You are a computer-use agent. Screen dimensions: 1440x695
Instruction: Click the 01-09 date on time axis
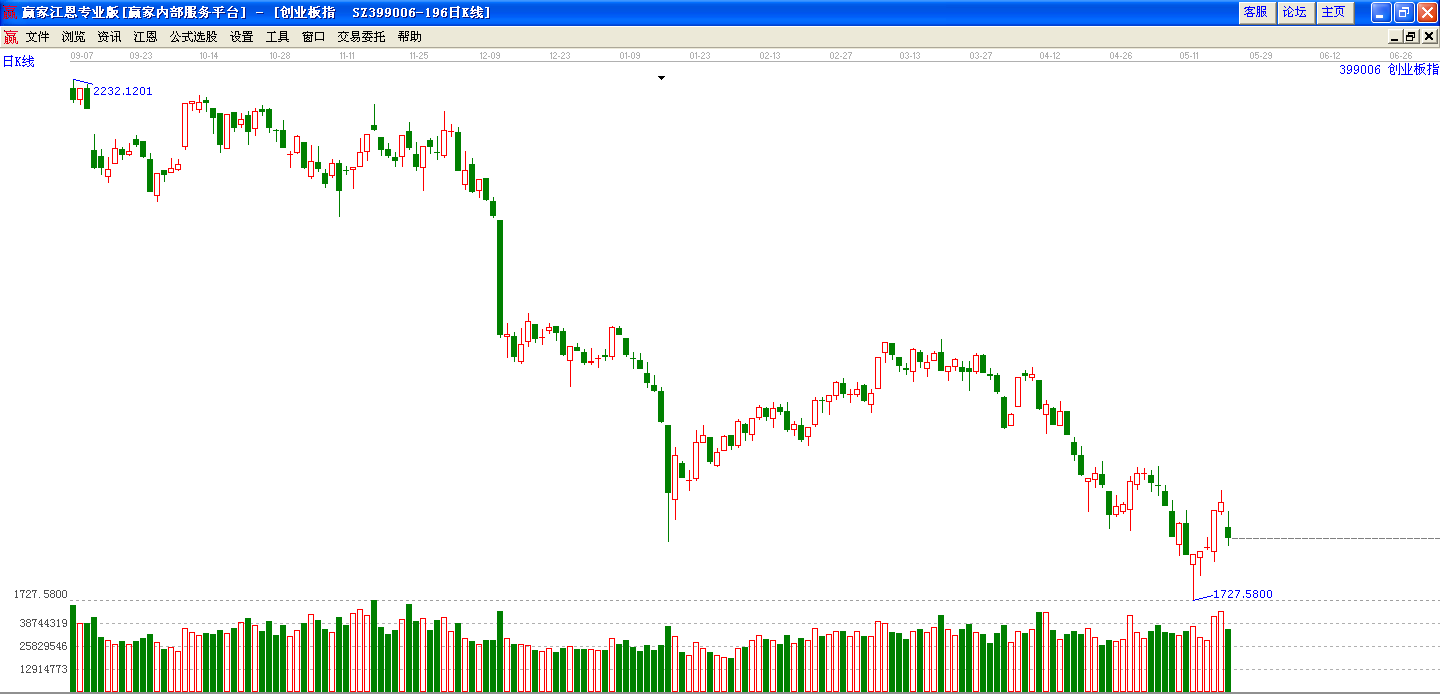coord(630,56)
